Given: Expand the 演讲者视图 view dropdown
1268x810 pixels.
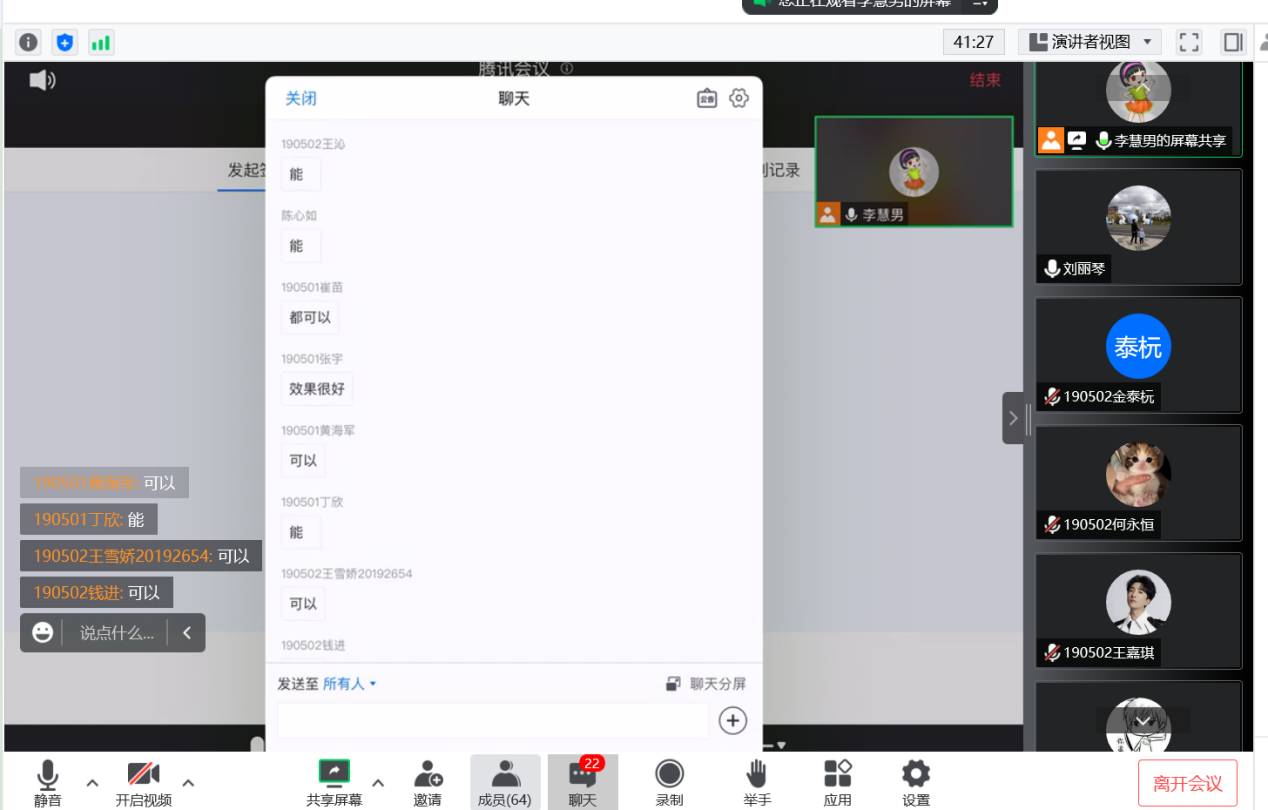Looking at the screenshot, I should [x=1090, y=42].
